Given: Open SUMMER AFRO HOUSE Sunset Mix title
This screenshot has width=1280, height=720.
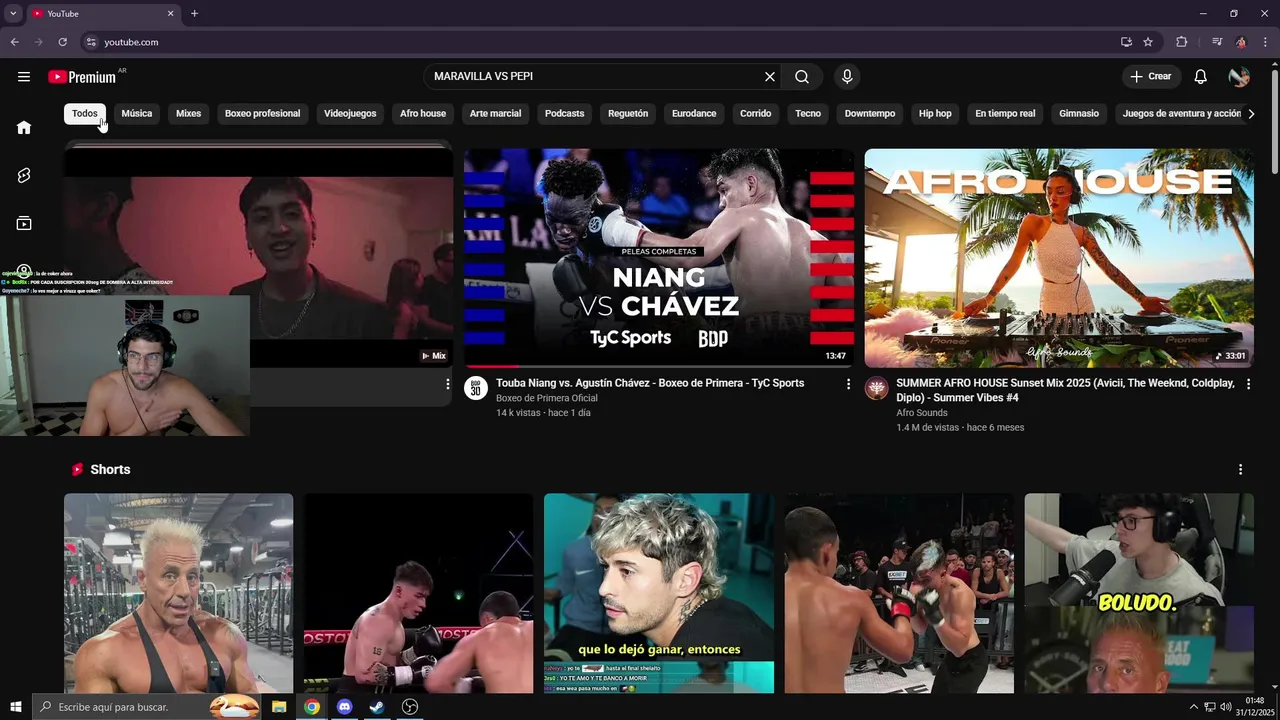Looking at the screenshot, I should click(1065, 390).
